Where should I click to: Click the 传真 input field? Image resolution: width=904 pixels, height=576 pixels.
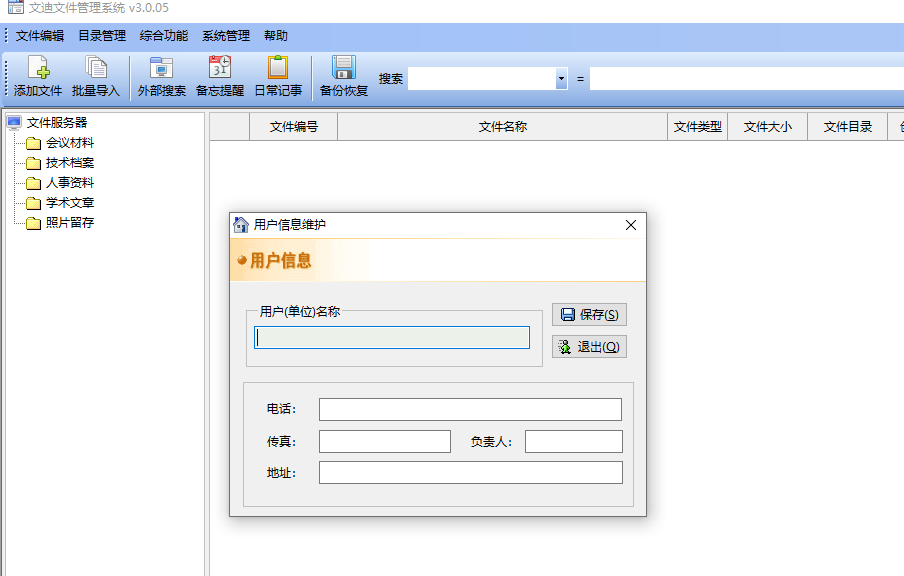385,442
